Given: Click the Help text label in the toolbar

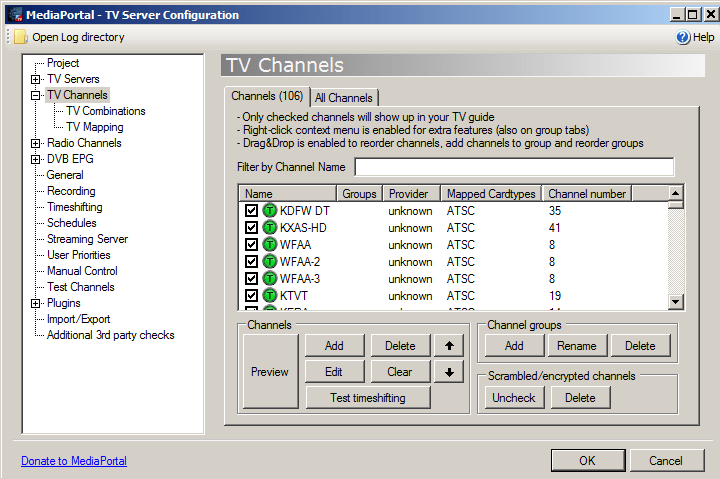Looking at the screenshot, I should [703, 37].
